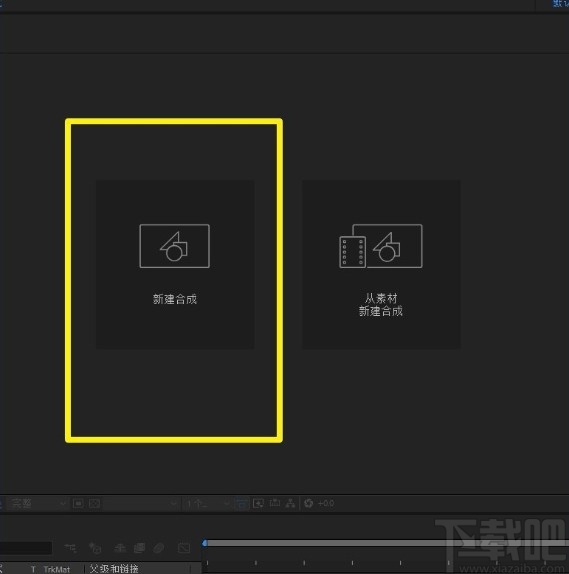Toggle the transparency grid icon

click(x=94, y=504)
